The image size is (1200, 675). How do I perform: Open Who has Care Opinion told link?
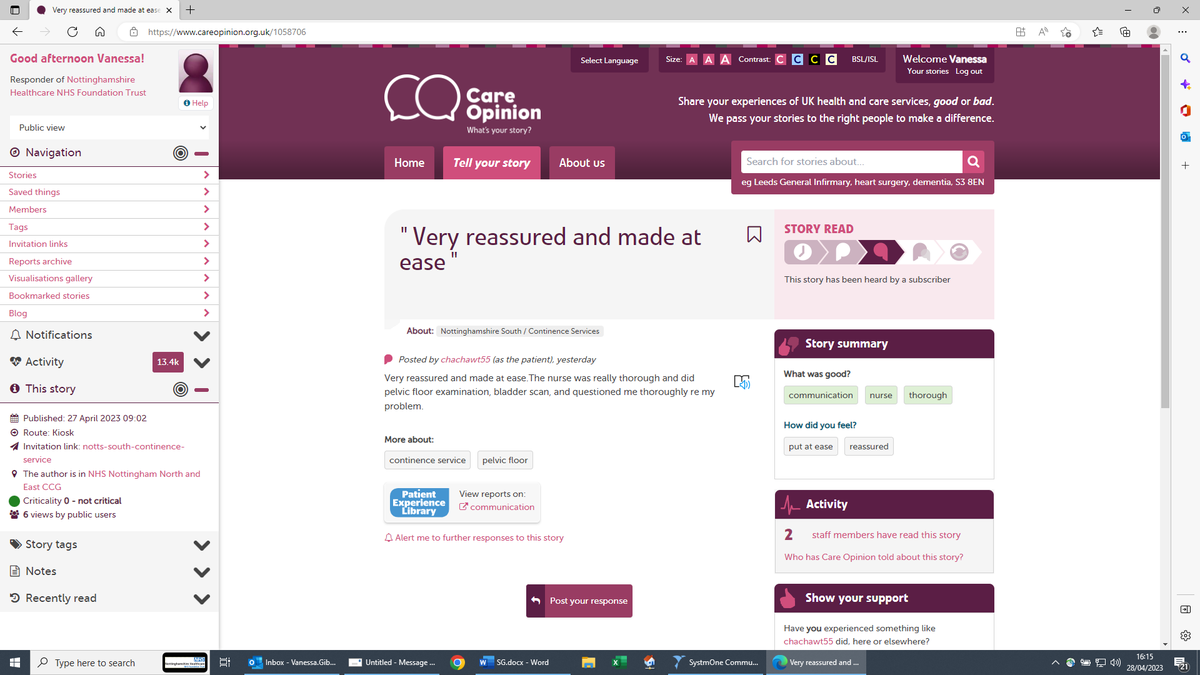pyautogui.click(x=874, y=557)
